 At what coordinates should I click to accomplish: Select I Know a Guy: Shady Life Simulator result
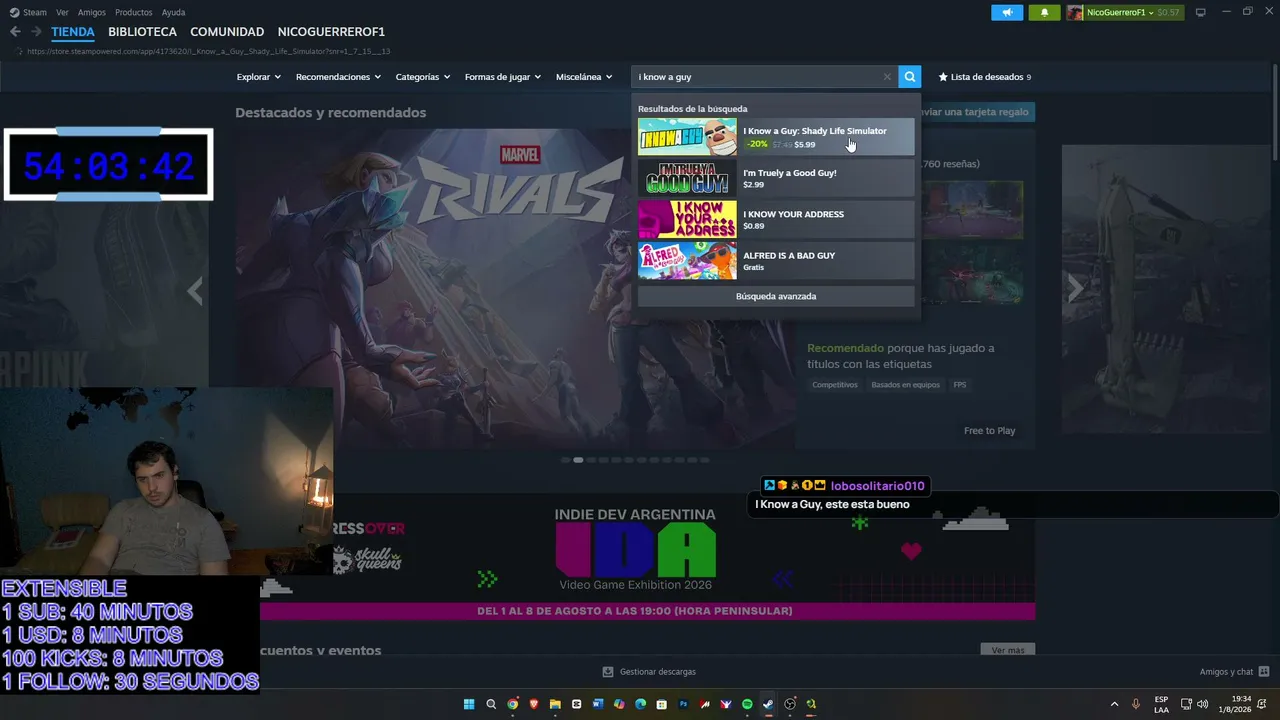776,137
